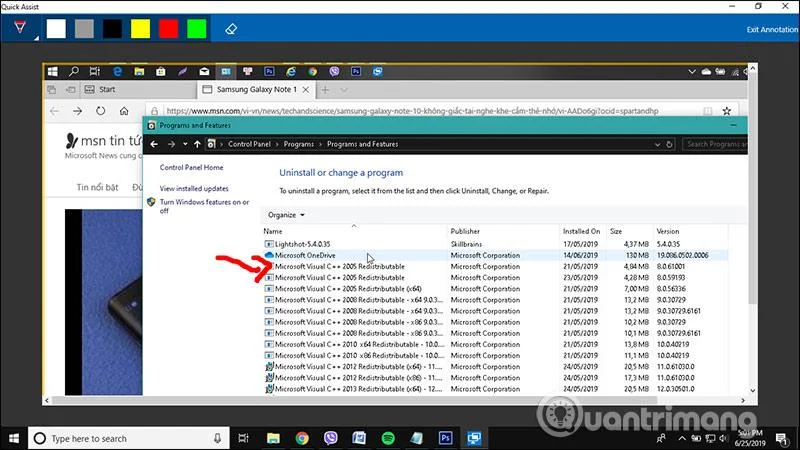Viewport: 800px width, 450px height.
Task: Select the eraser tool in annotation bar
Action: [231, 29]
